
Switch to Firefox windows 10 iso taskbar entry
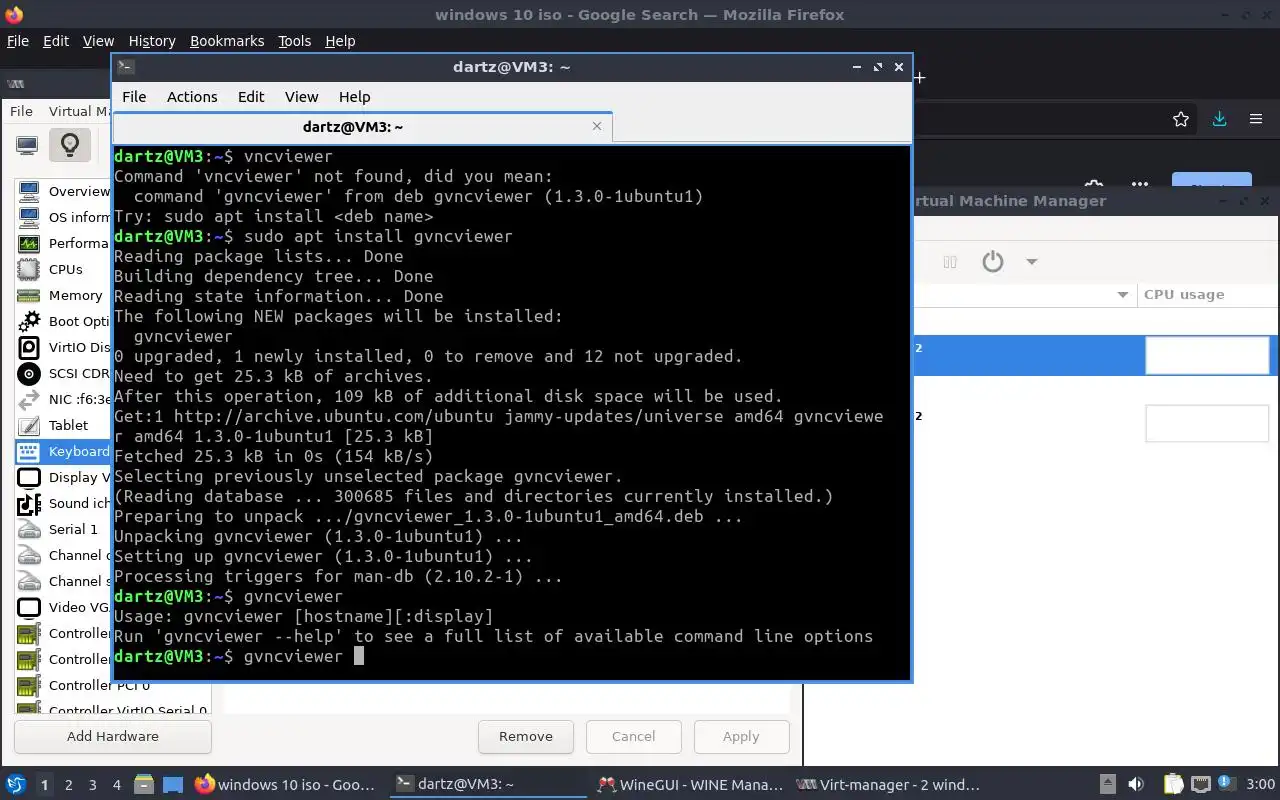(x=286, y=784)
